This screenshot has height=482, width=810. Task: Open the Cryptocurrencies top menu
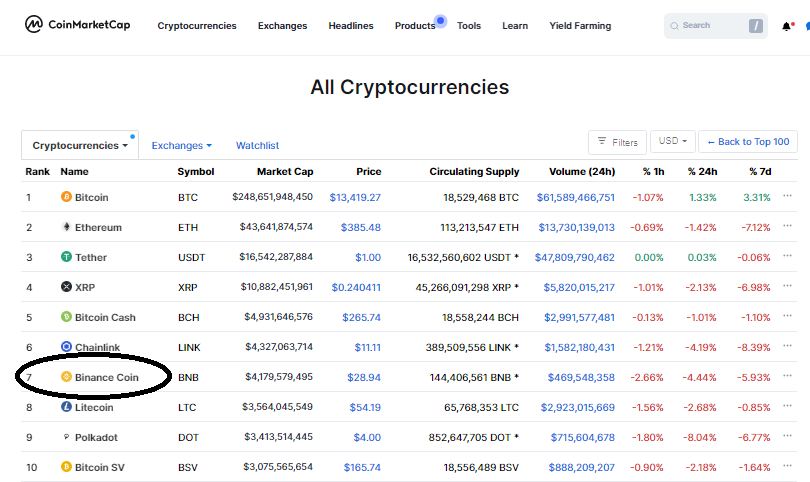197,25
